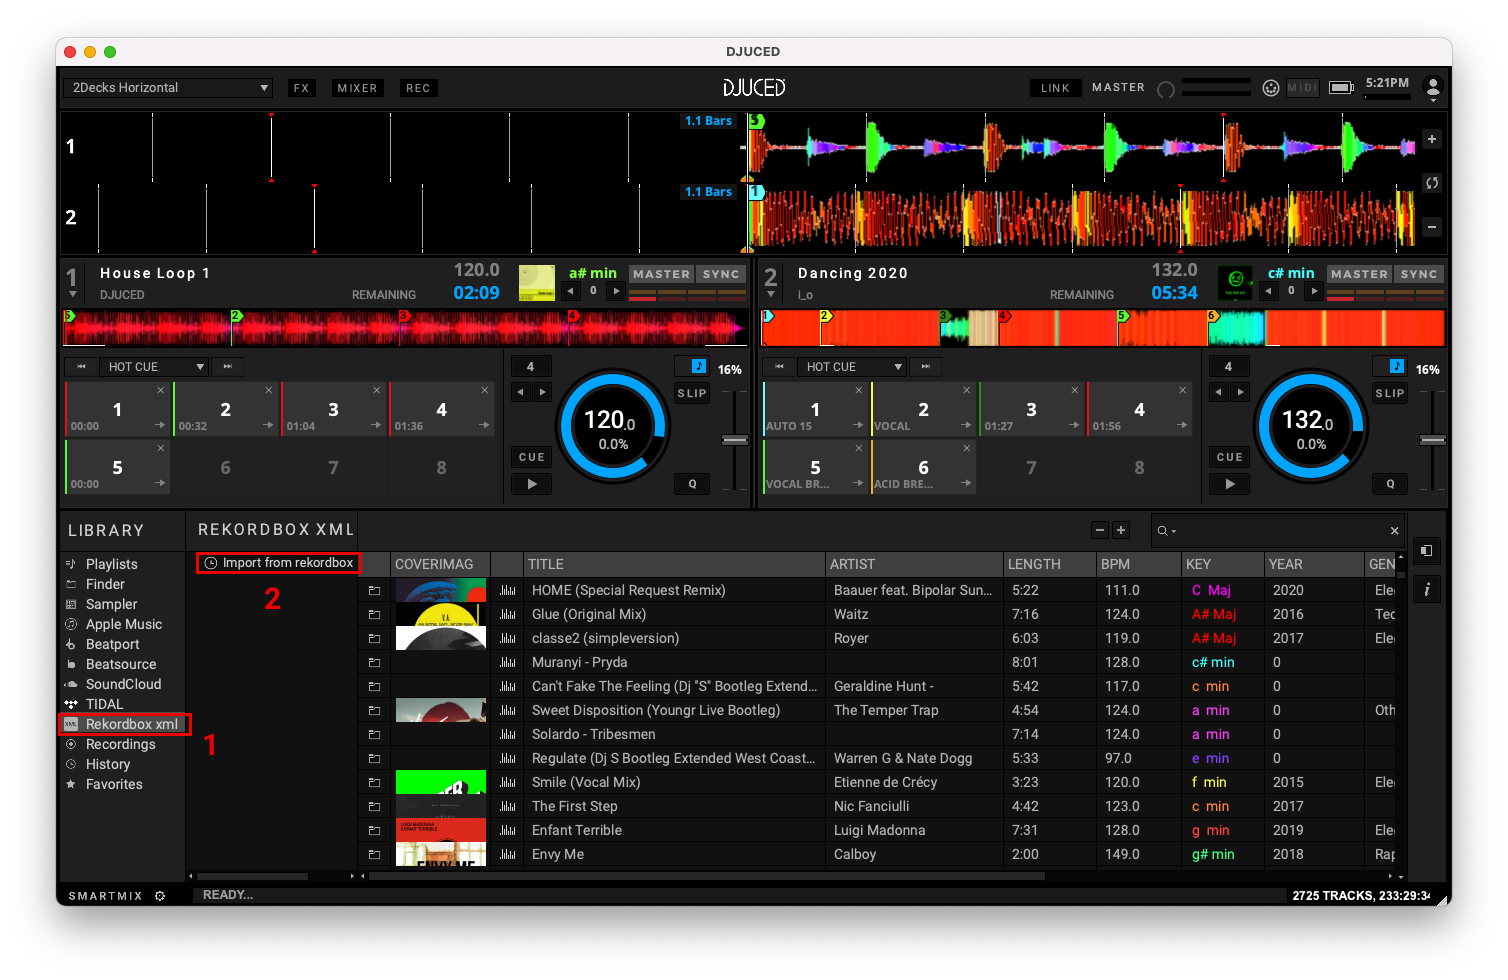Viewport: 1508px width, 980px height.
Task: Open deck 1 HOT CUE mode dropdown
Action: click(154, 367)
